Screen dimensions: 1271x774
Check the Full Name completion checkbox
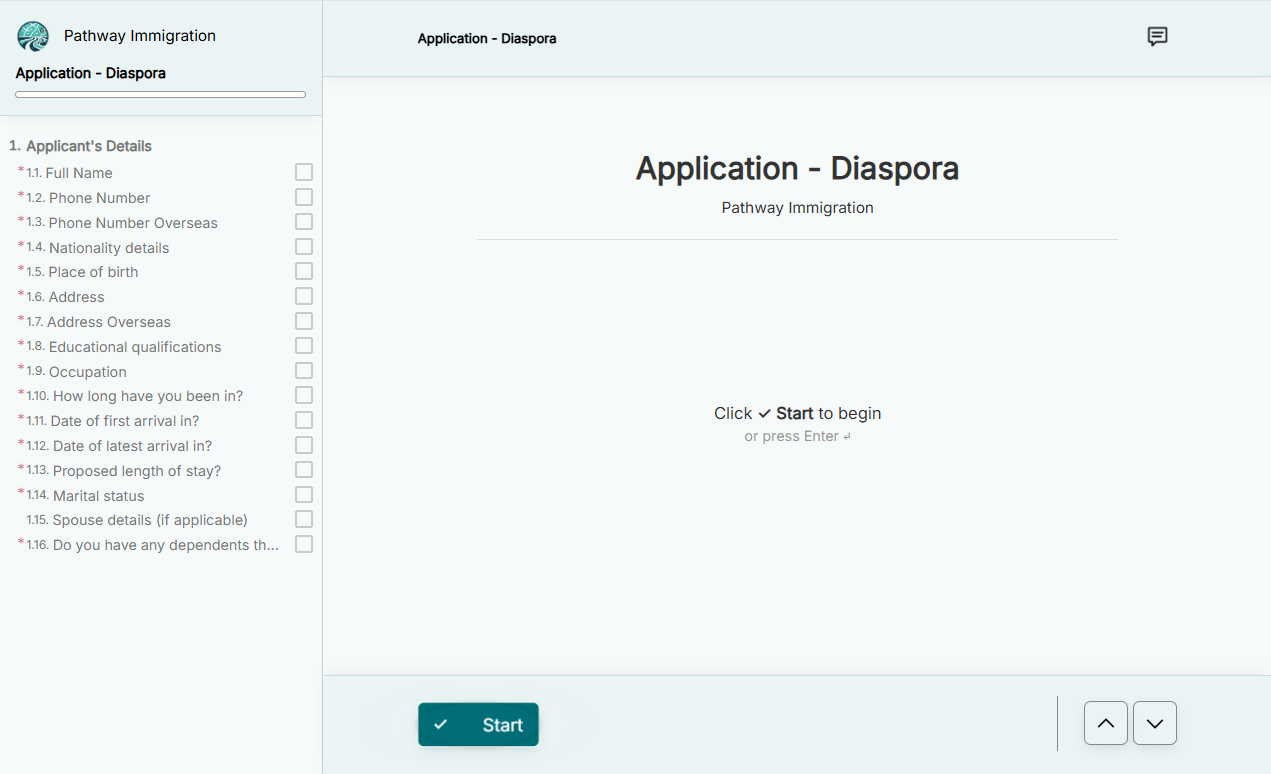click(304, 171)
